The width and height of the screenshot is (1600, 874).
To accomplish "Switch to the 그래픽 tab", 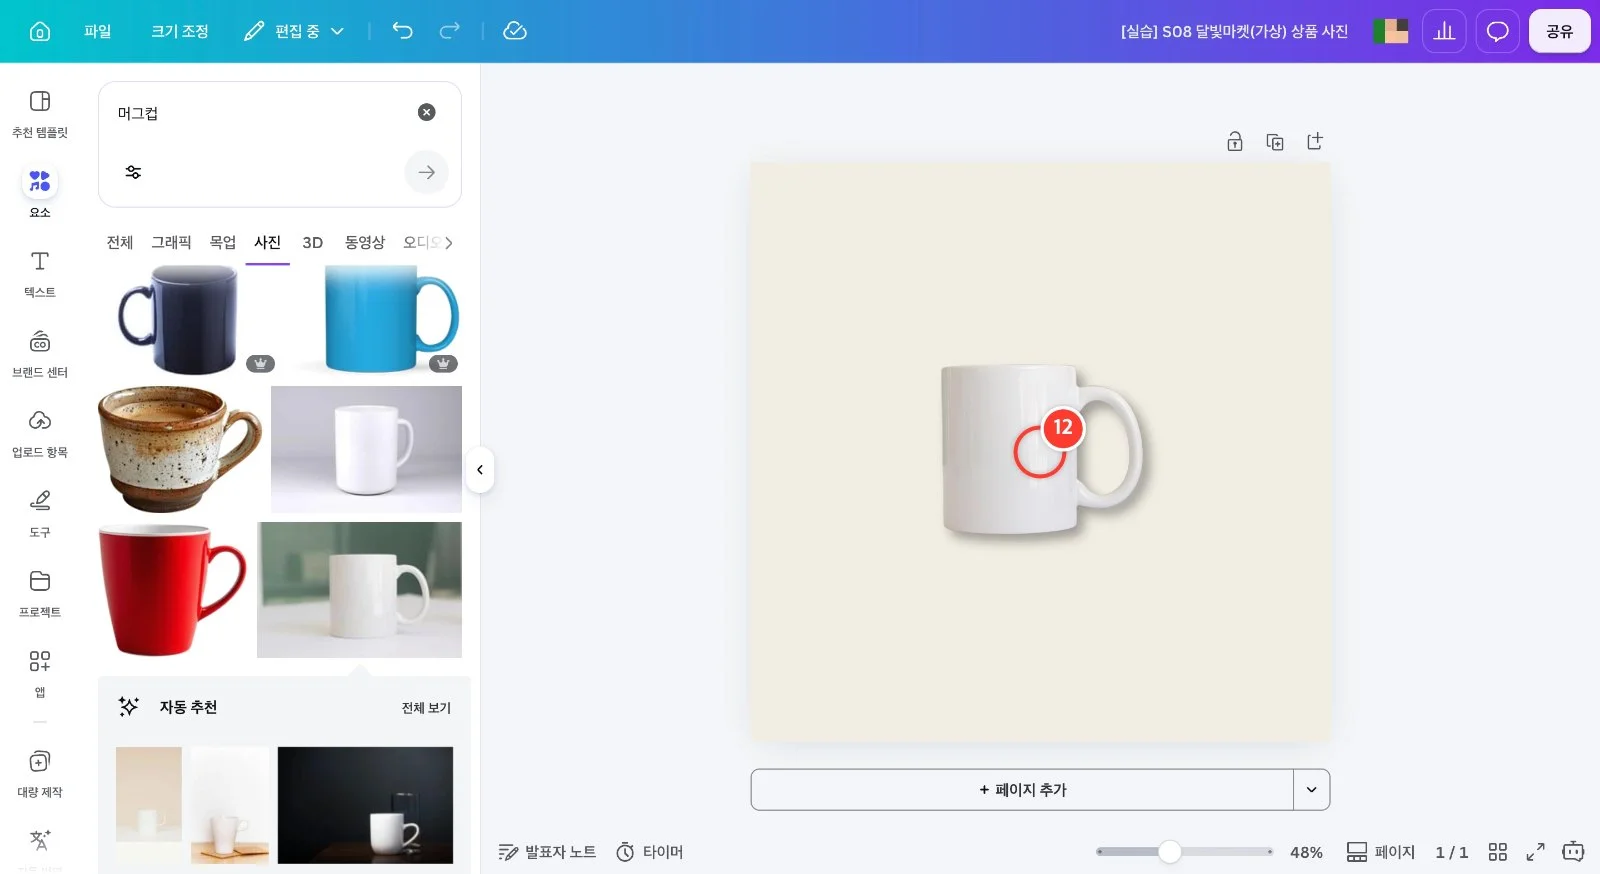I will 171,242.
